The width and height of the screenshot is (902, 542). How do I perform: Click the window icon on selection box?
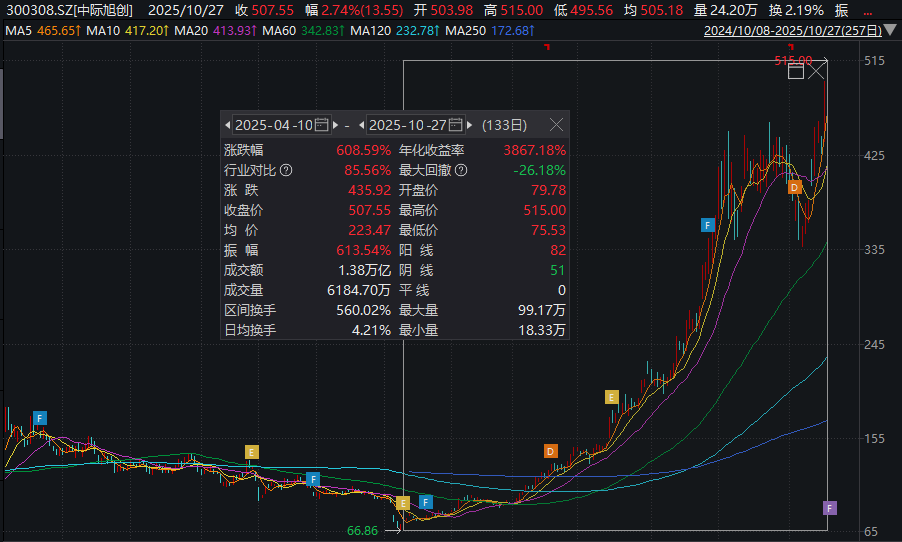(796, 71)
